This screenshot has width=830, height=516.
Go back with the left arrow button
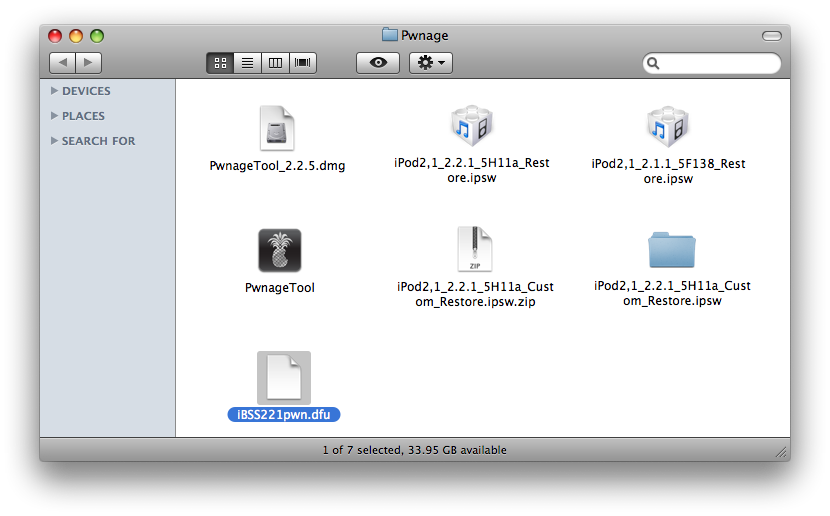click(63, 63)
